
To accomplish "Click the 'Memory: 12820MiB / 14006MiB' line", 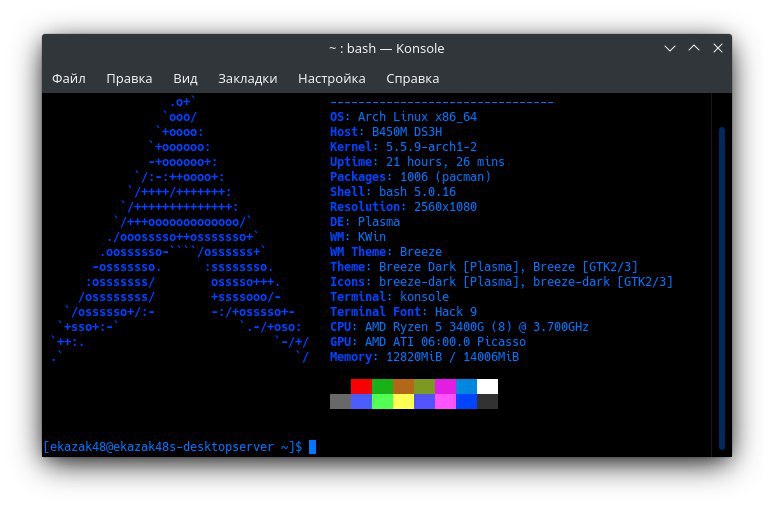I will click(x=425, y=356).
